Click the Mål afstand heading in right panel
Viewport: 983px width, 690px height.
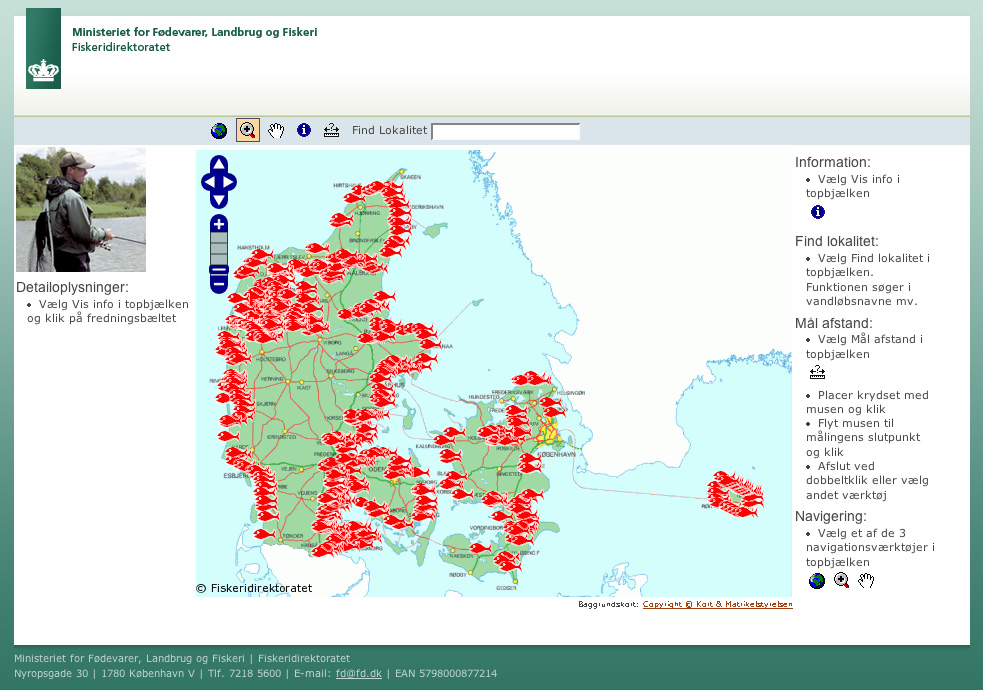pos(834,323)
